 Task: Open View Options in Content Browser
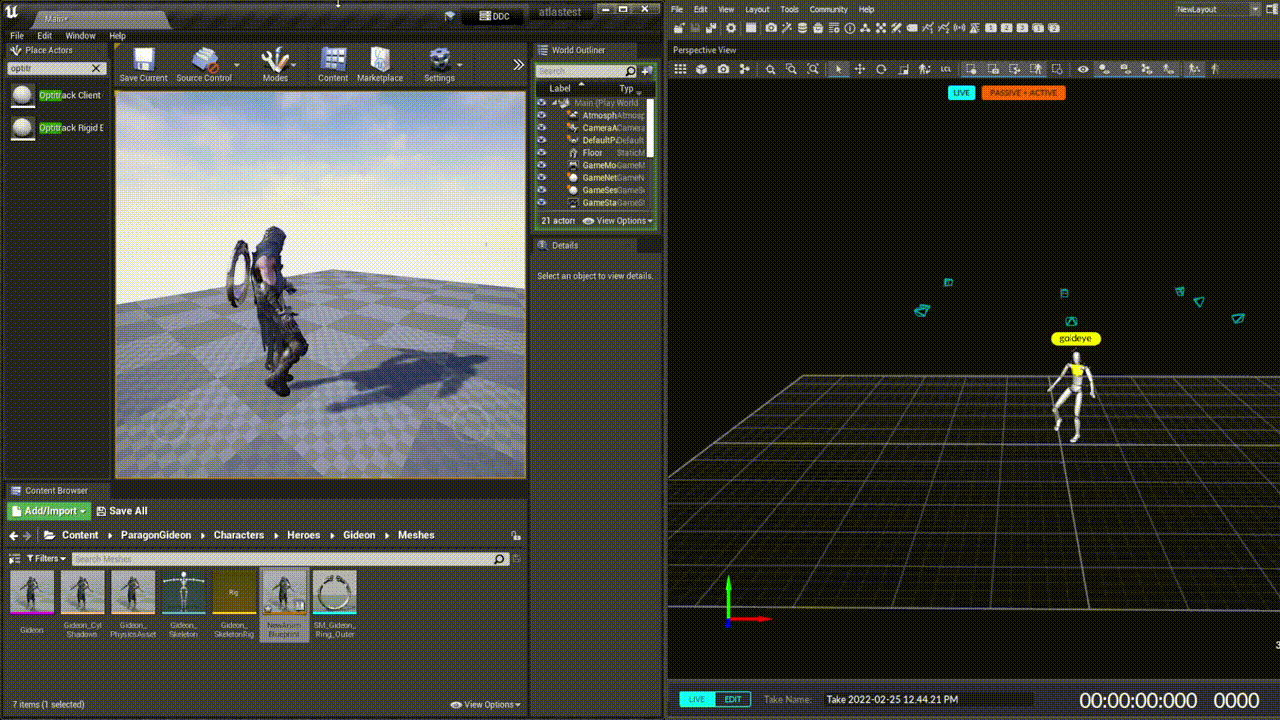point(485,704)
